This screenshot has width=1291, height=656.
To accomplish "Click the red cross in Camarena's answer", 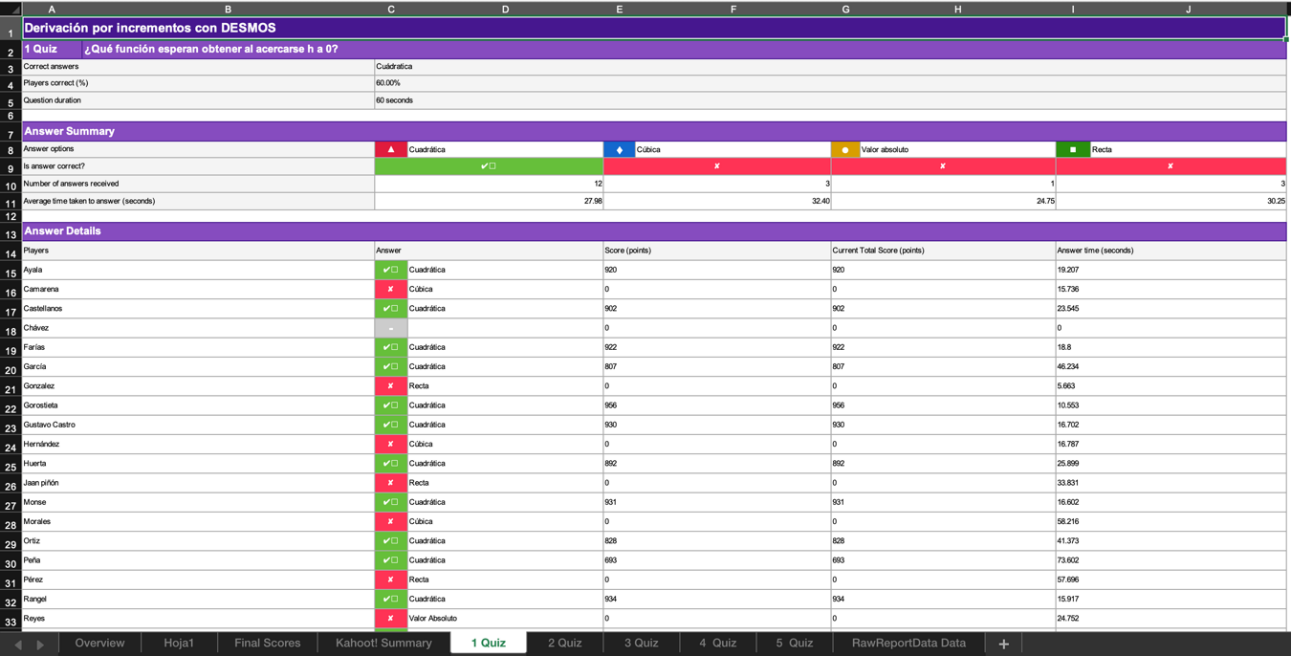I will tap(390, 289).
